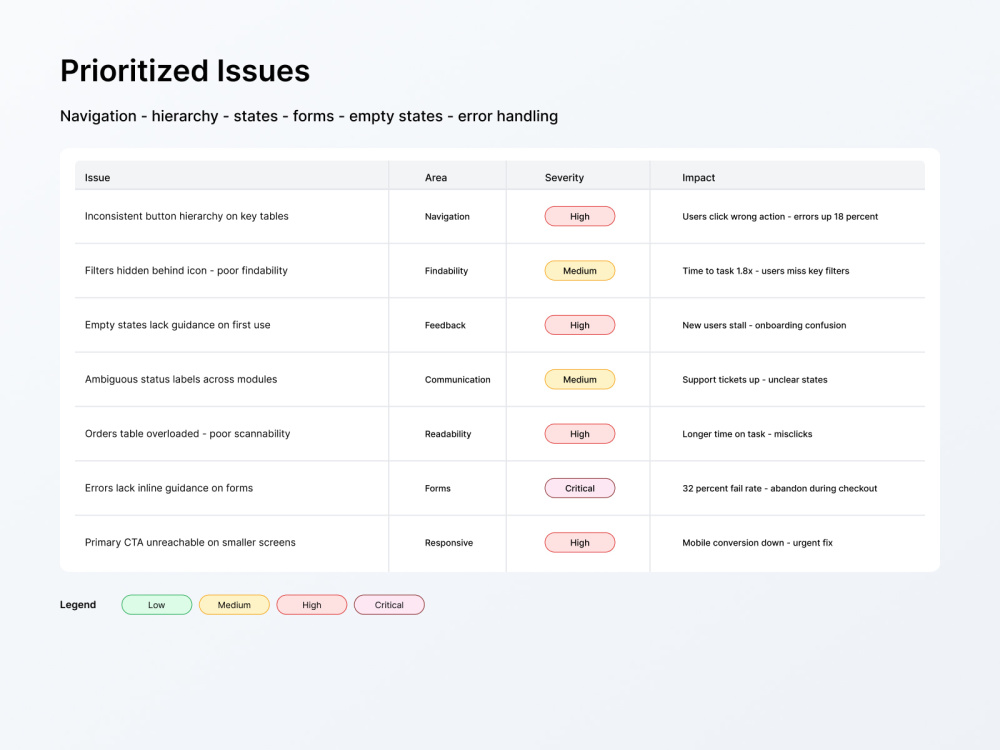The height and width of the screenshot is (750, 1000).
Task: Click the Communication area cell
Action: (x=457, y=379)
